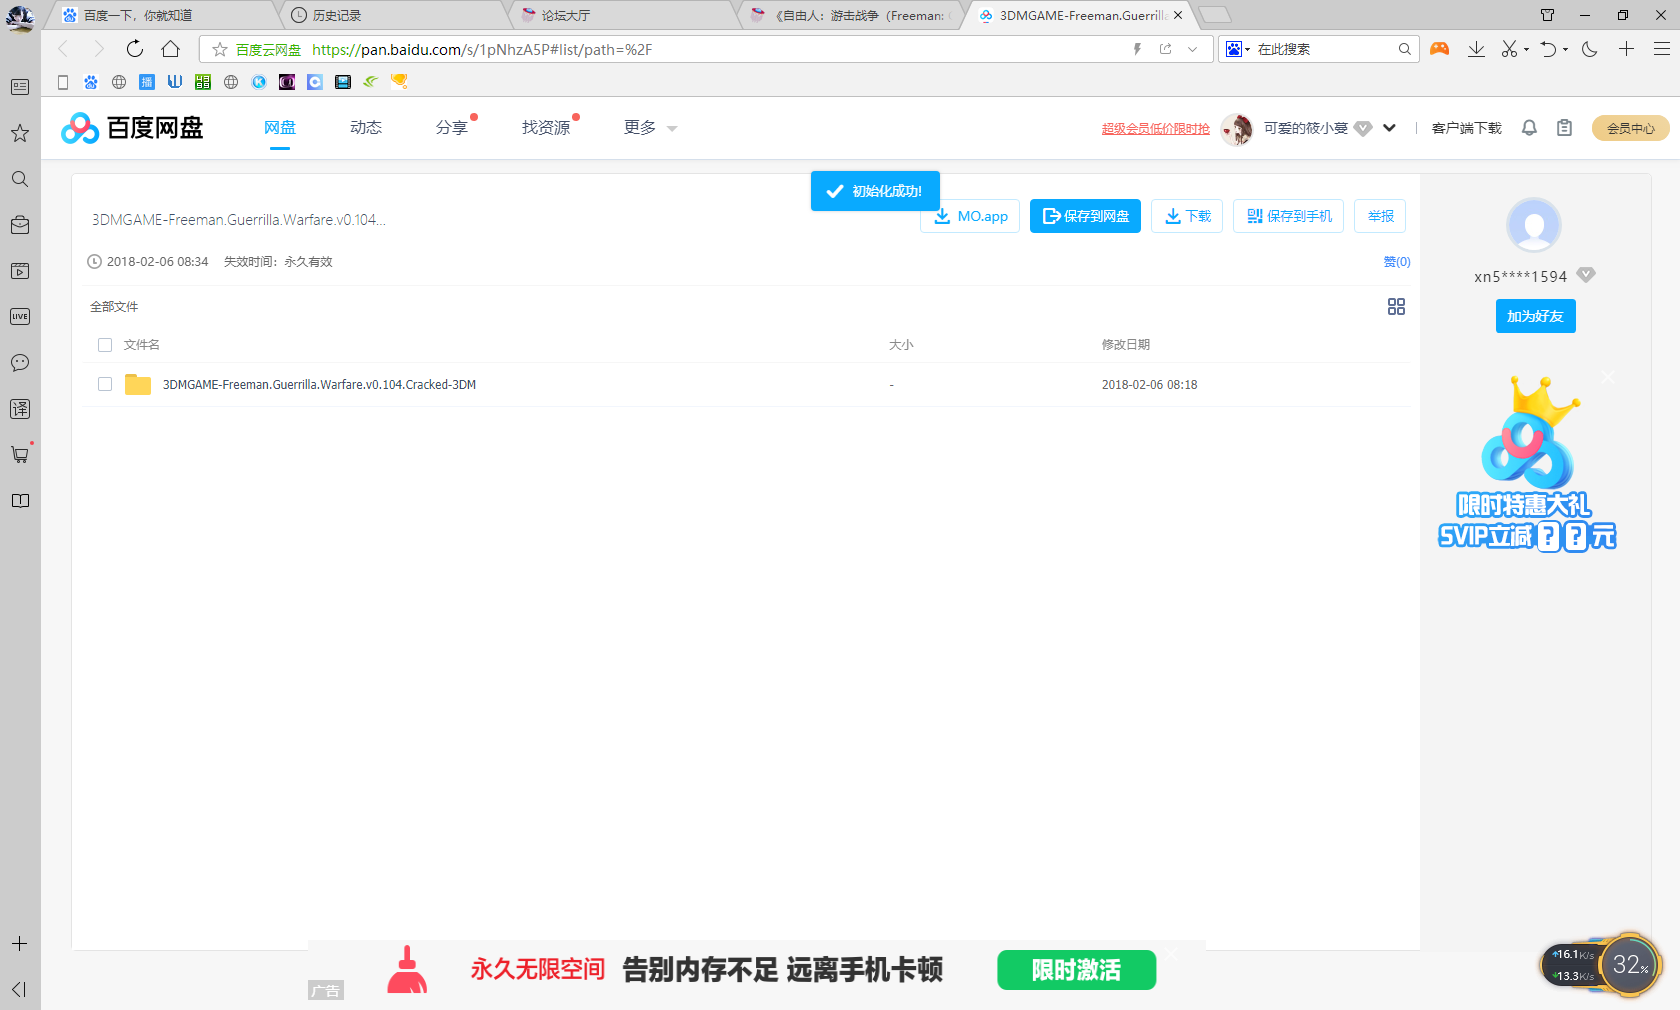The height and width of the screenshot is (1010, 1680).
Task: Open the sidebar reading book icon
Action: coord(20,501)
